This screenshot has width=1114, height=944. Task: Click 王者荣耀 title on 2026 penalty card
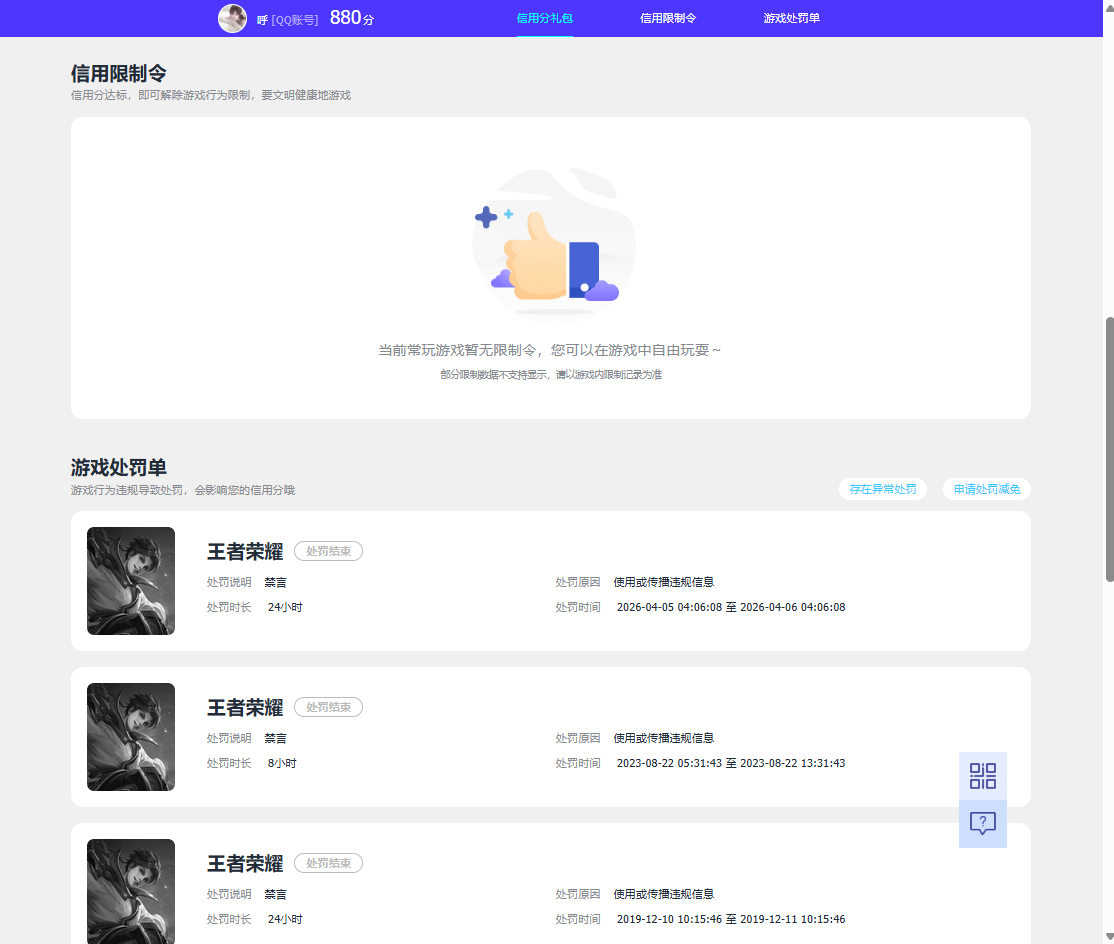click(245, 552)
